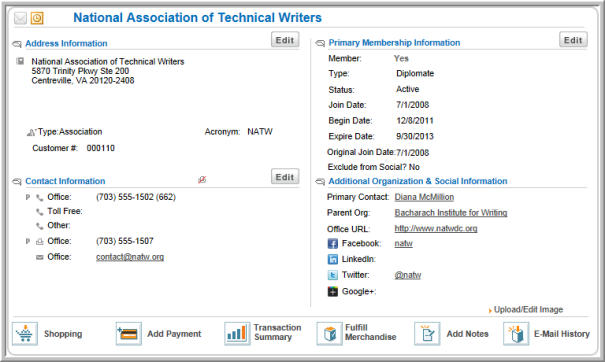Click the orange clock icon in the header
The width and height of the screenshot is (605, 362).
37,18
